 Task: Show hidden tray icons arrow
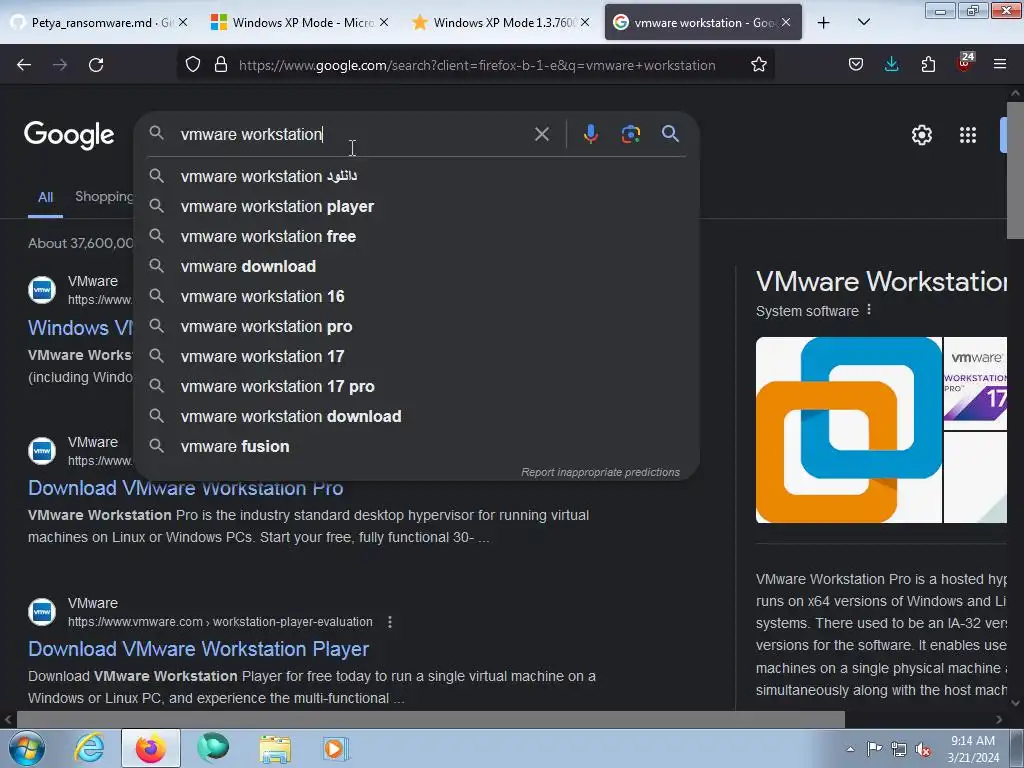(850, 750)
